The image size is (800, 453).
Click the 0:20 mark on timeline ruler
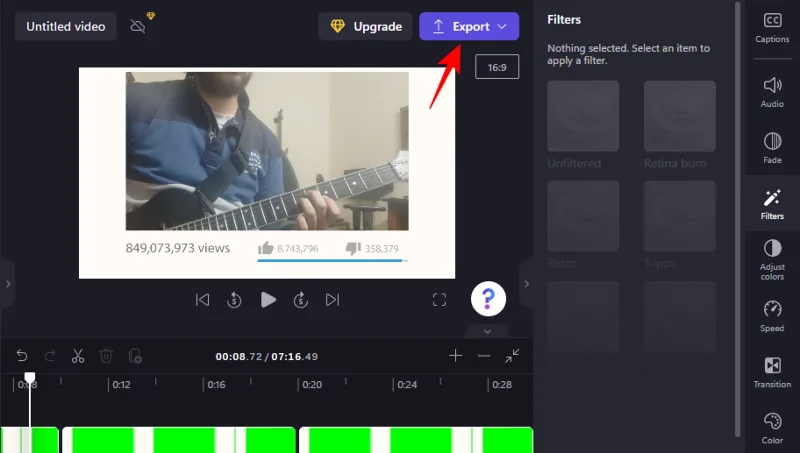312,385
